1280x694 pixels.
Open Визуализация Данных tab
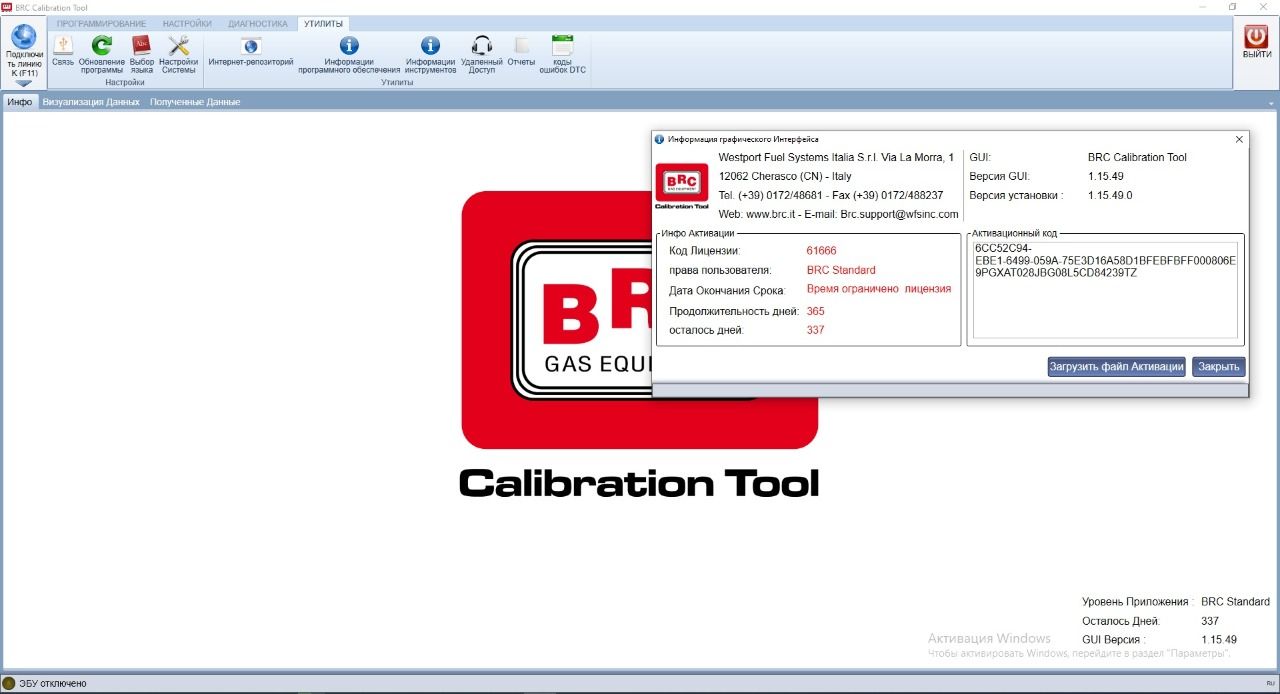click(x=91, y=102)
